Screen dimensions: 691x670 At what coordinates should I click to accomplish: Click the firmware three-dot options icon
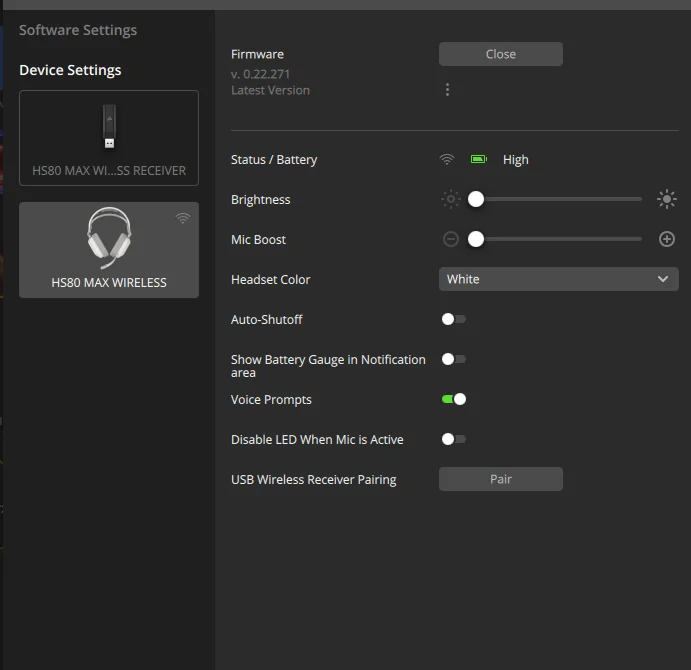pyautogui.click(x=447, y=90)
